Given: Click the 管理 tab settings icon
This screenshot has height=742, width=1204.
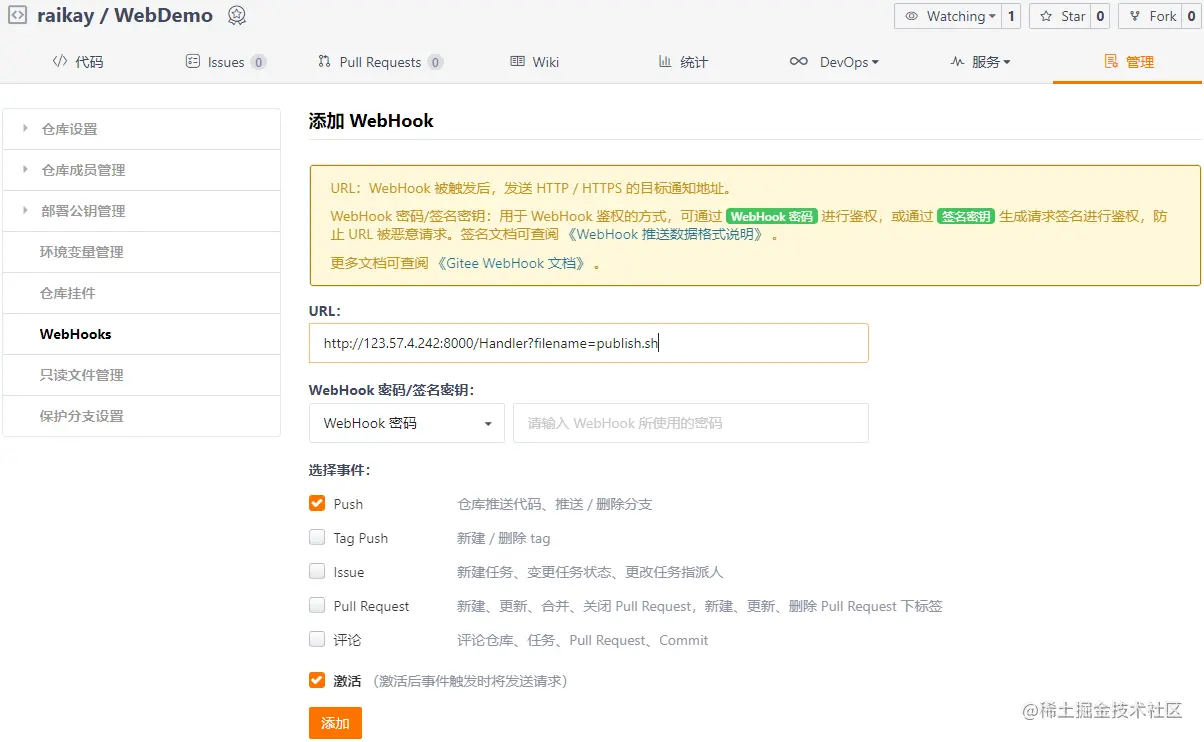Looking at the screenshot, I should 1111,61.
